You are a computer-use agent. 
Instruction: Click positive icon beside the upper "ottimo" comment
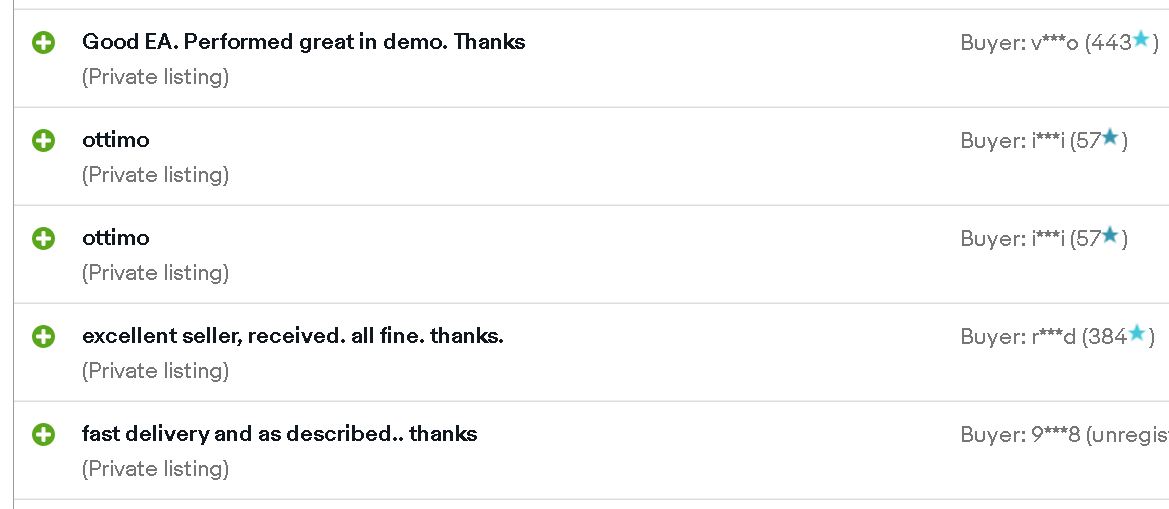(43, 140)
